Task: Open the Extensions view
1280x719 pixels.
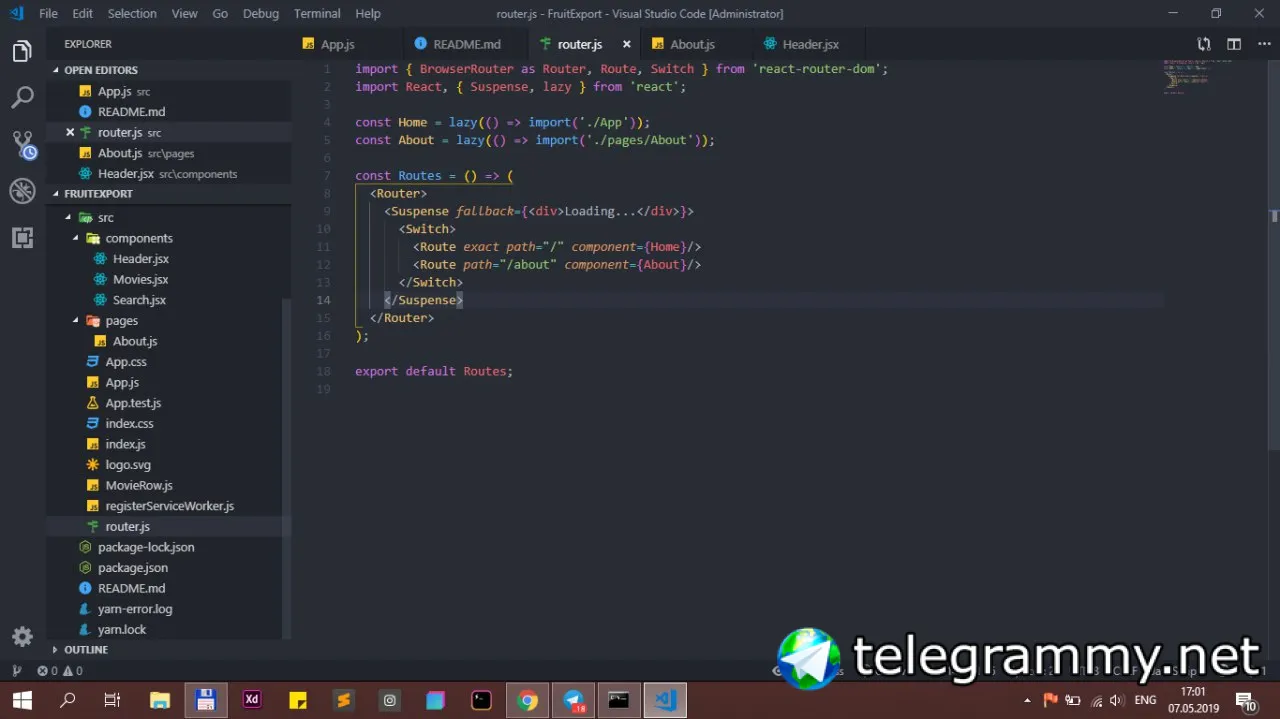Action: [22, 238]
